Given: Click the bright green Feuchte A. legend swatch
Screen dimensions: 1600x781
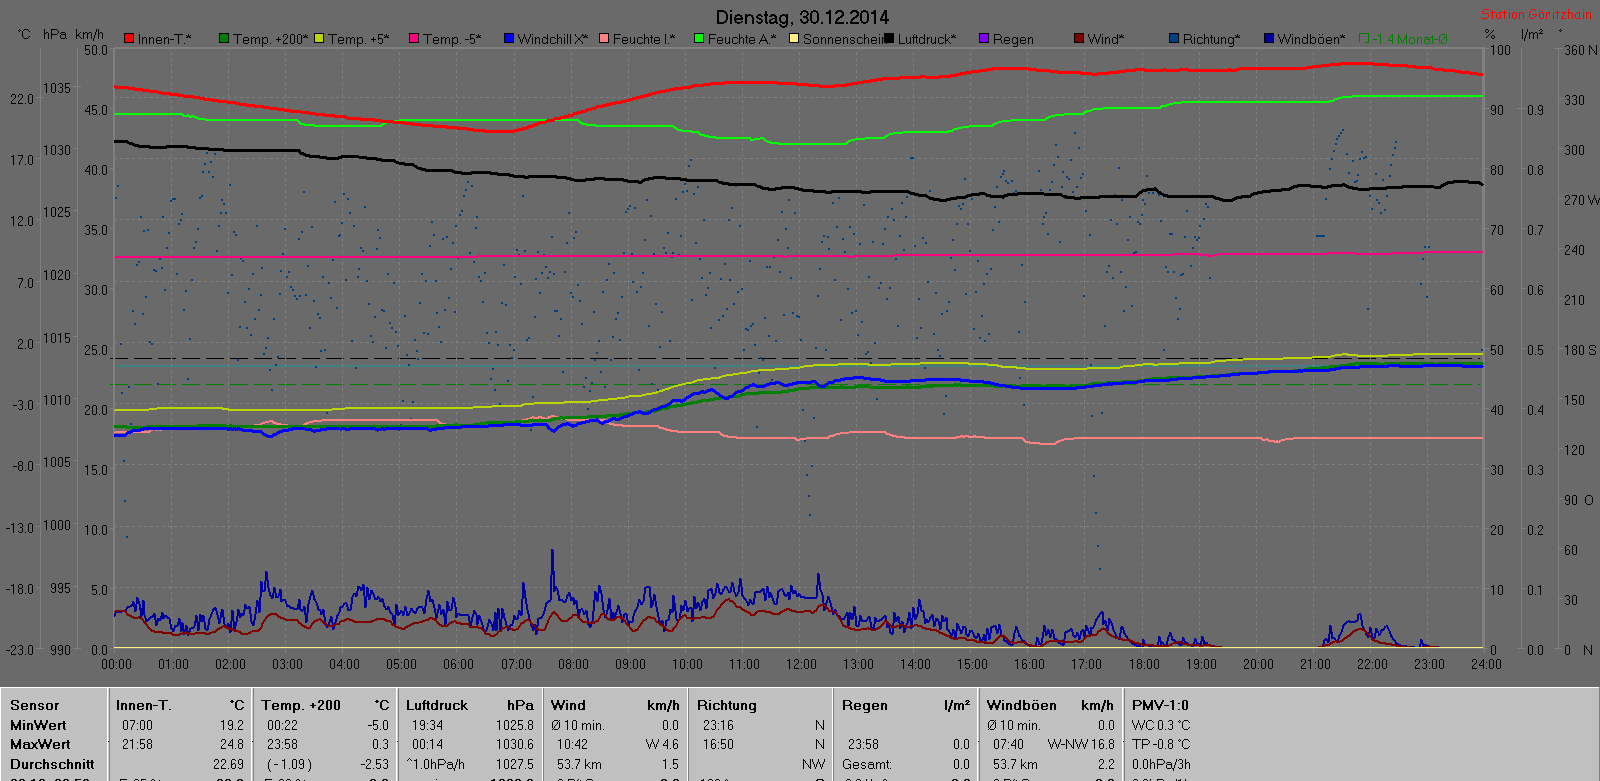Looking at the screenshot, I should (x=699, y=39).
